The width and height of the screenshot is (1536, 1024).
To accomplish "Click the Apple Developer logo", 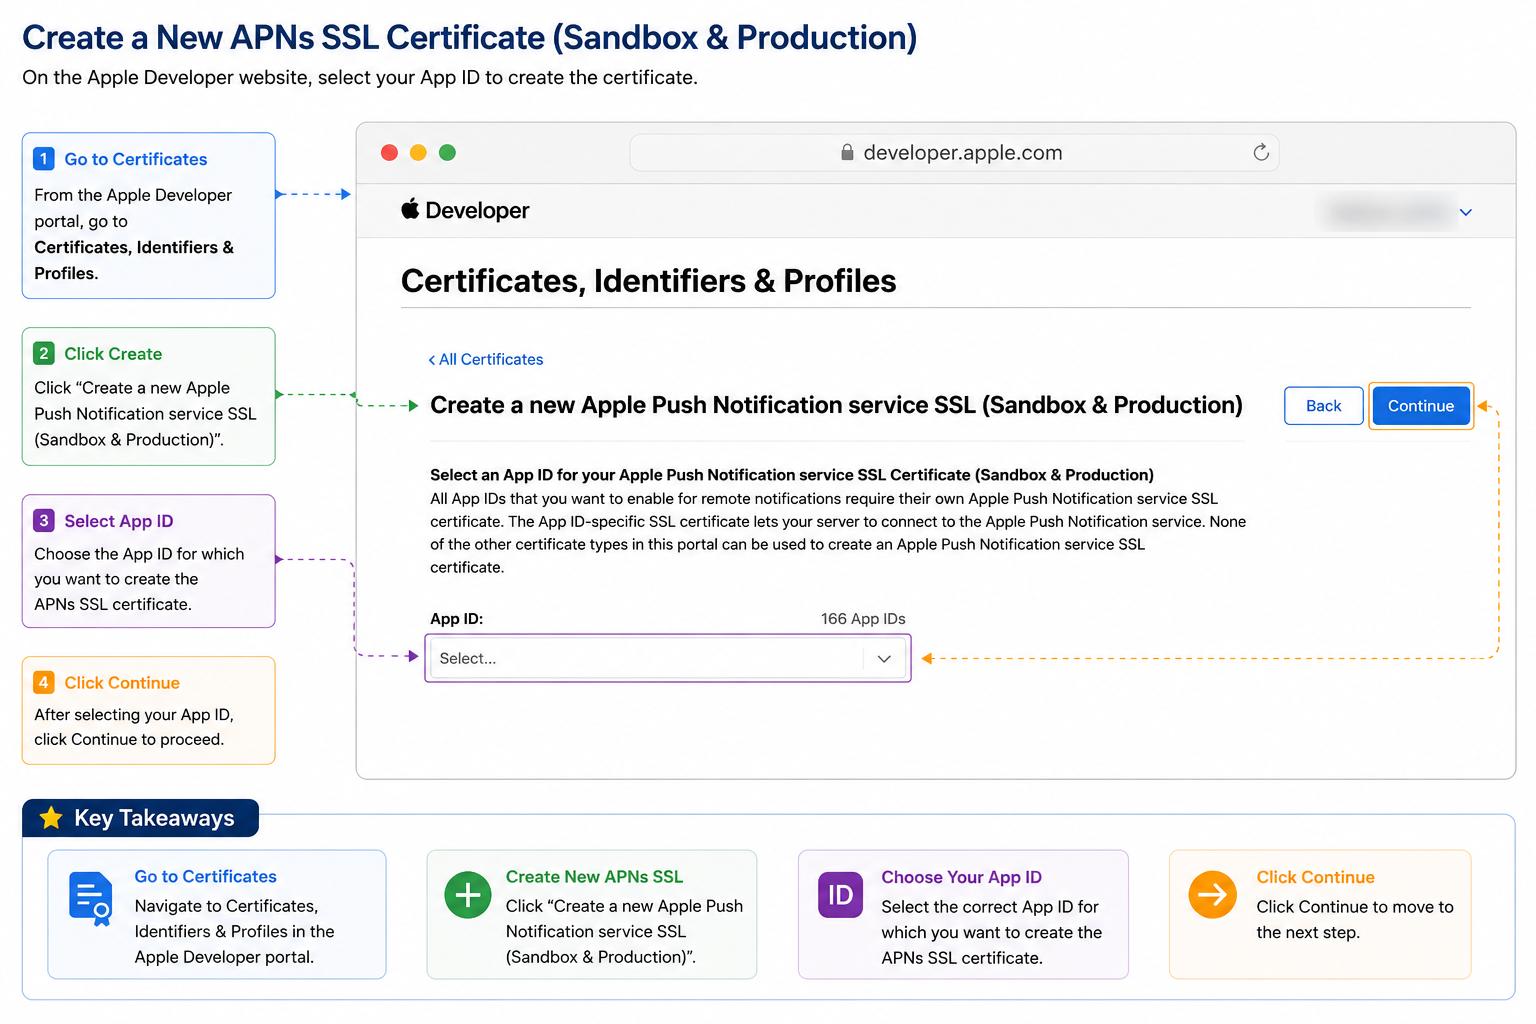I will click(465, 210).
